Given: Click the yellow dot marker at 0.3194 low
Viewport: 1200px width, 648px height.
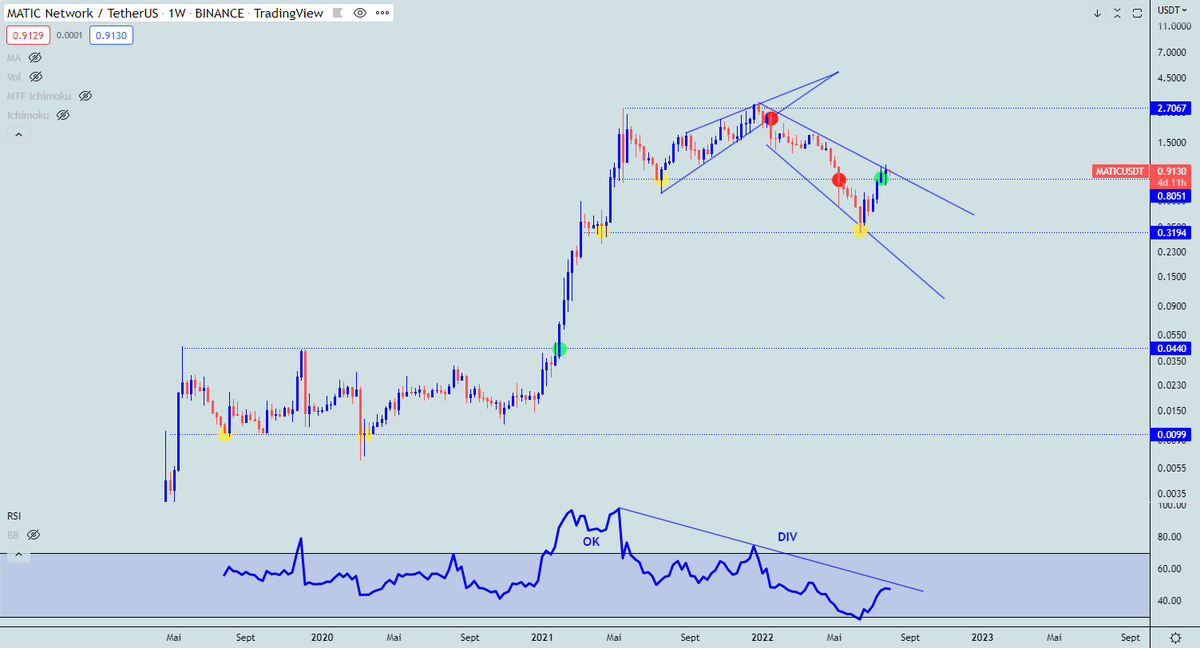Looking at the screenshot, I should (x=860, y=230).
